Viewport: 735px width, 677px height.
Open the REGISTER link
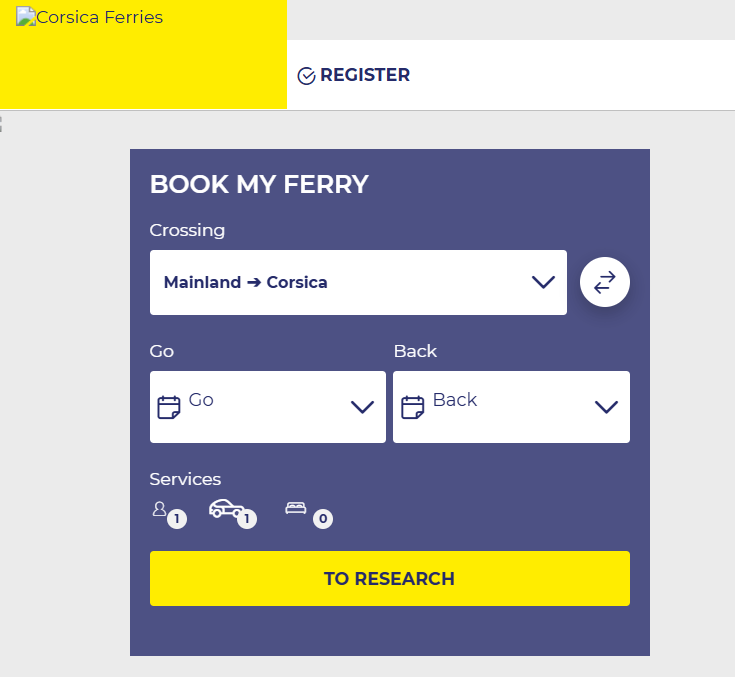(365, 75)
